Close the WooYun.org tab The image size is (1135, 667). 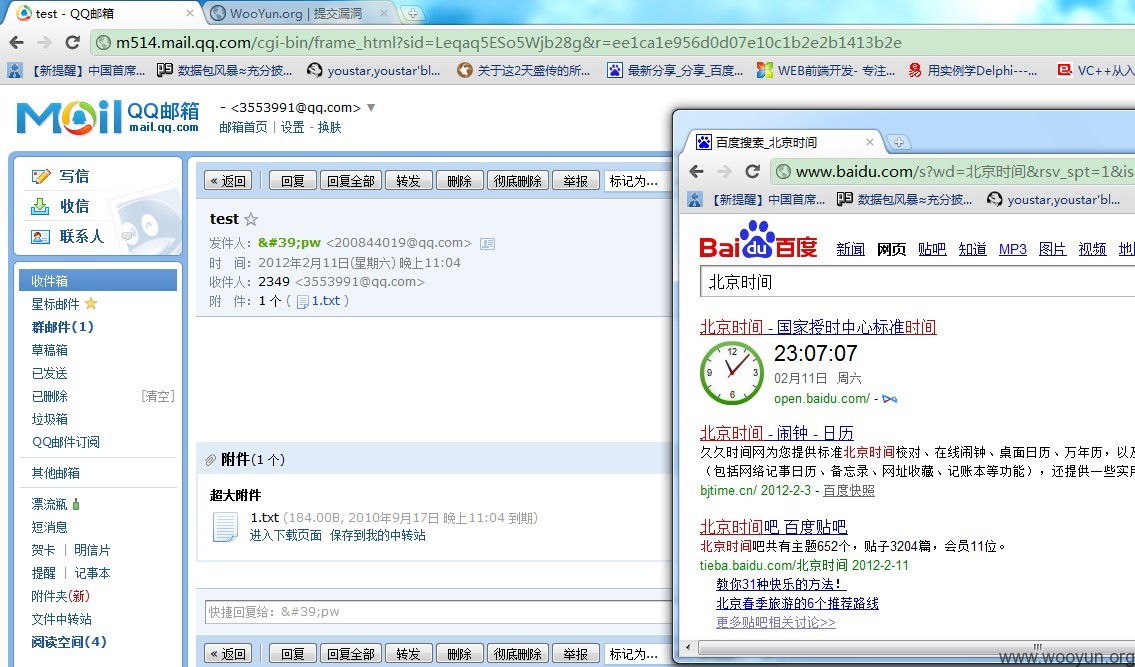(384, 13)
